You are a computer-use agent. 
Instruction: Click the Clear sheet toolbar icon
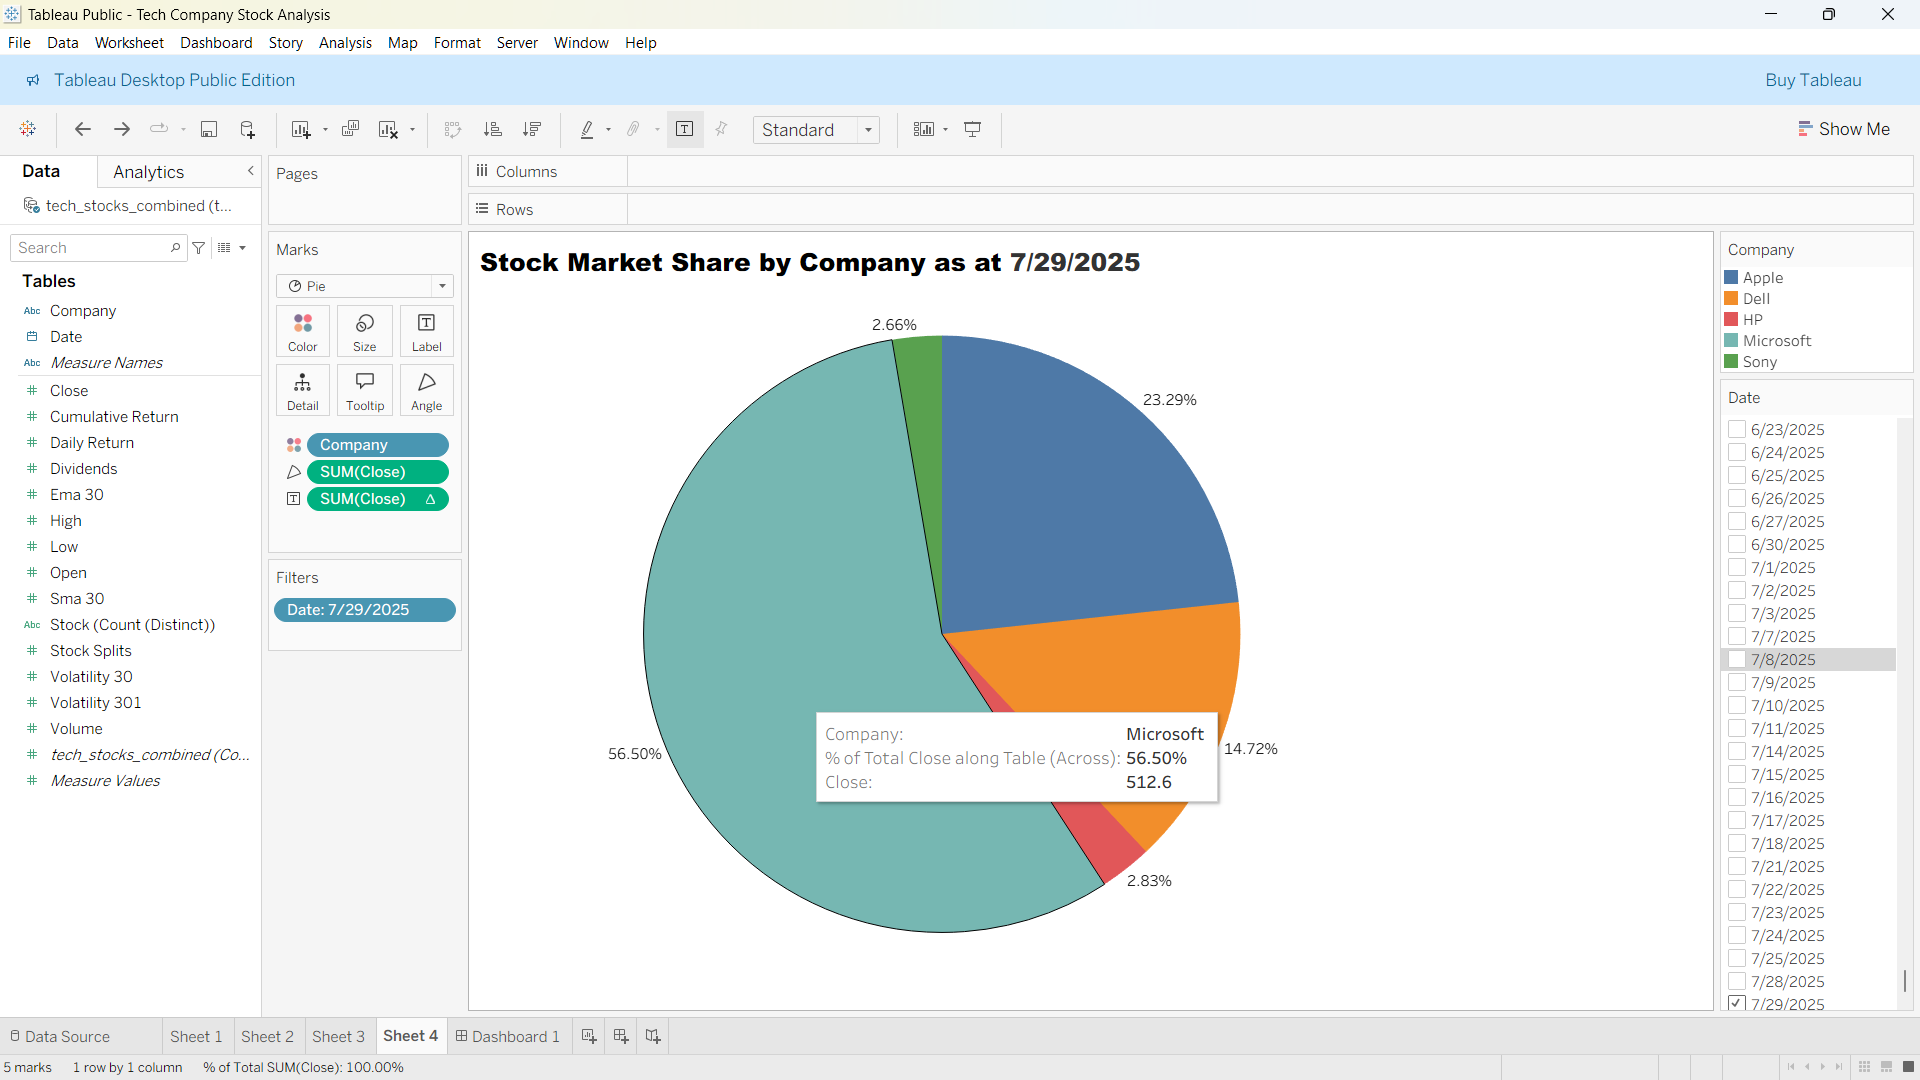tap(388, 129)
